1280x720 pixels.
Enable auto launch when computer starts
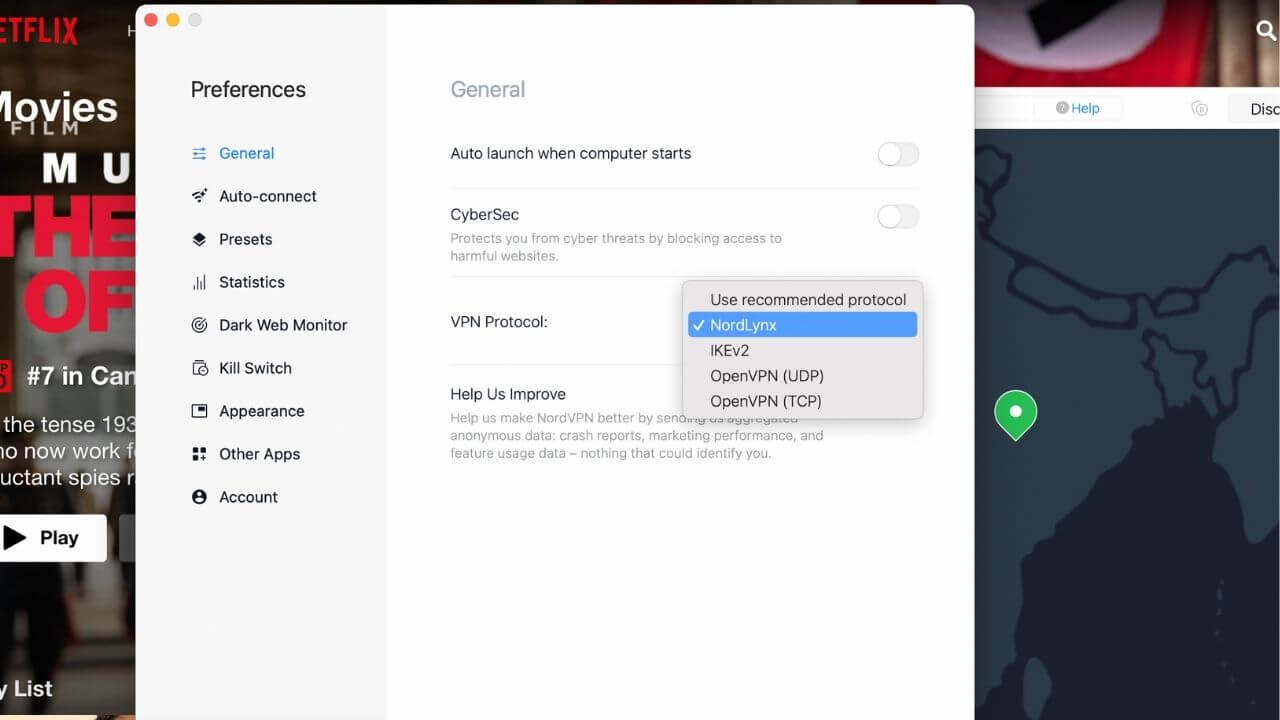tap(897, 154)
